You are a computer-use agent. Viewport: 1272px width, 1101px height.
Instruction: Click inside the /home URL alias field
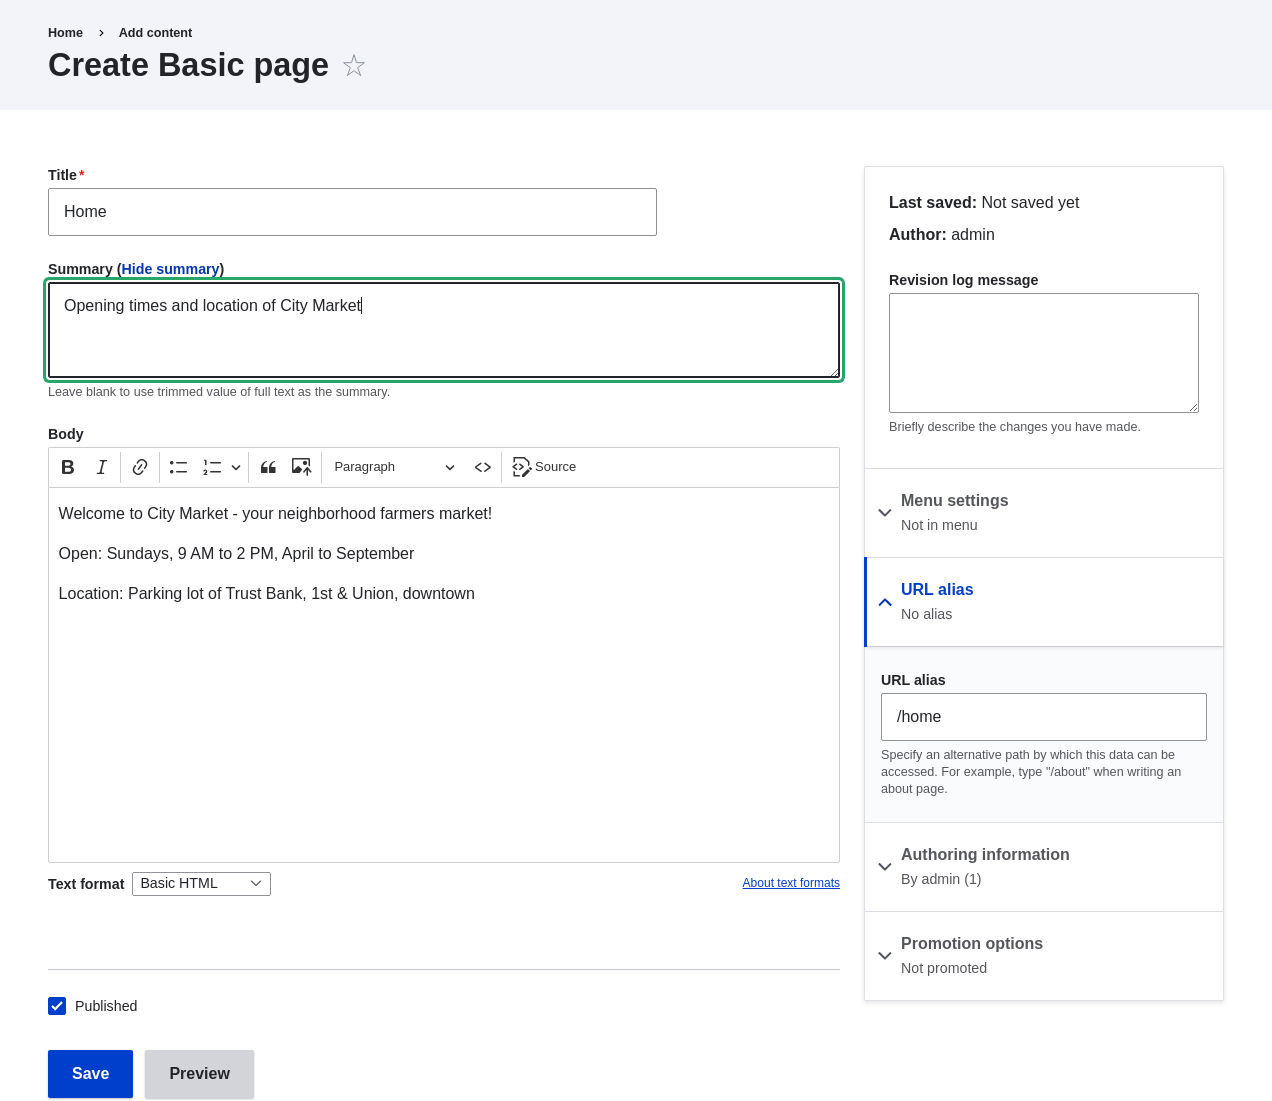[x=1043, y=716]
